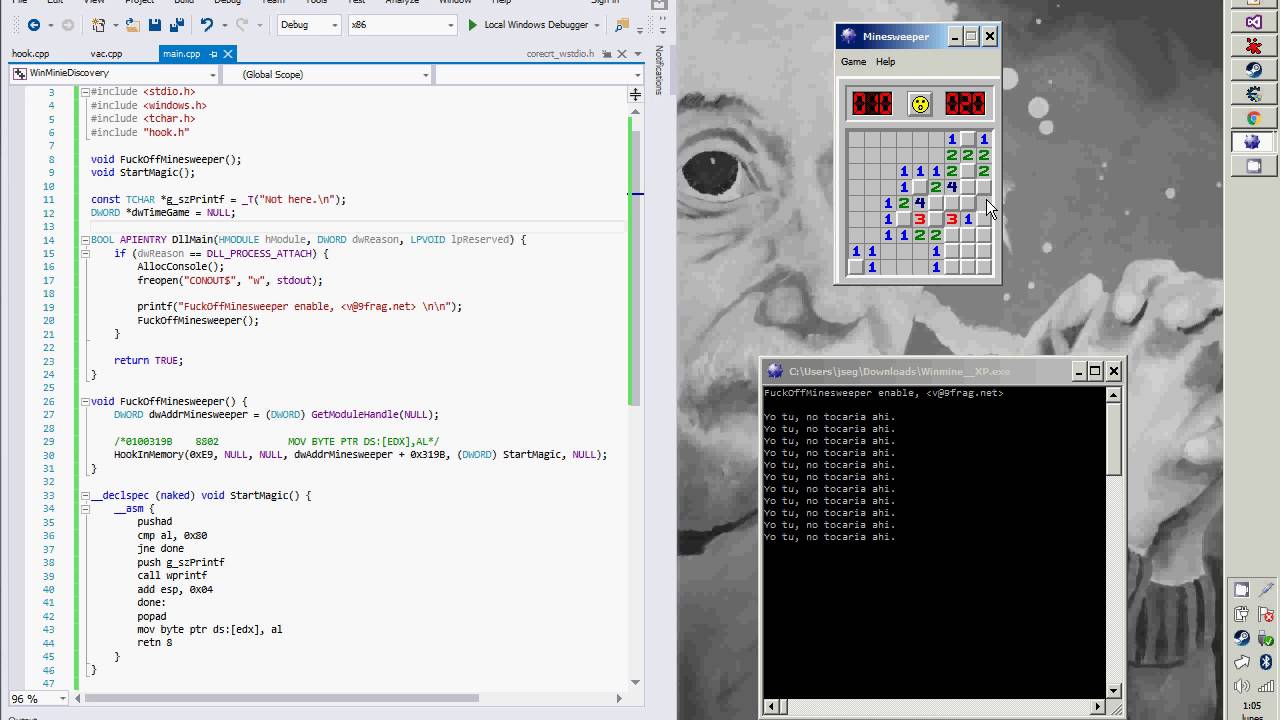
Task: Click the Minesweeper timer display
Action: pyautogui.click(x=965, y=103)
